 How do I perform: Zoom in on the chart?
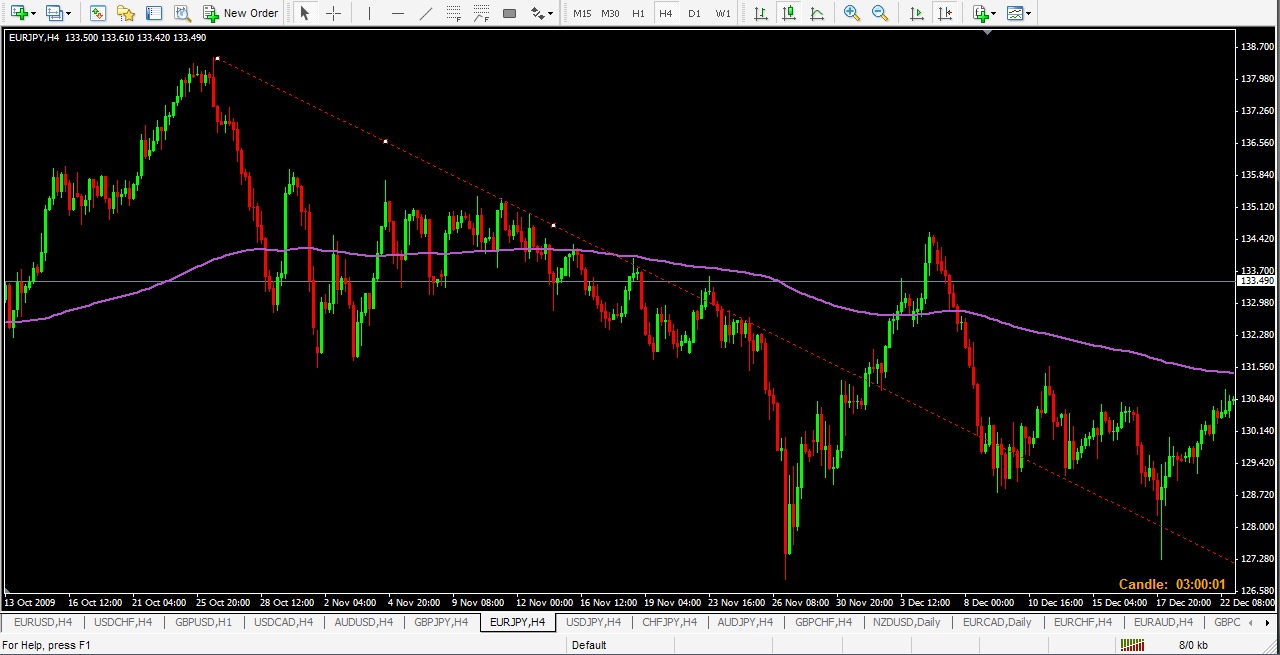point(852,13)
